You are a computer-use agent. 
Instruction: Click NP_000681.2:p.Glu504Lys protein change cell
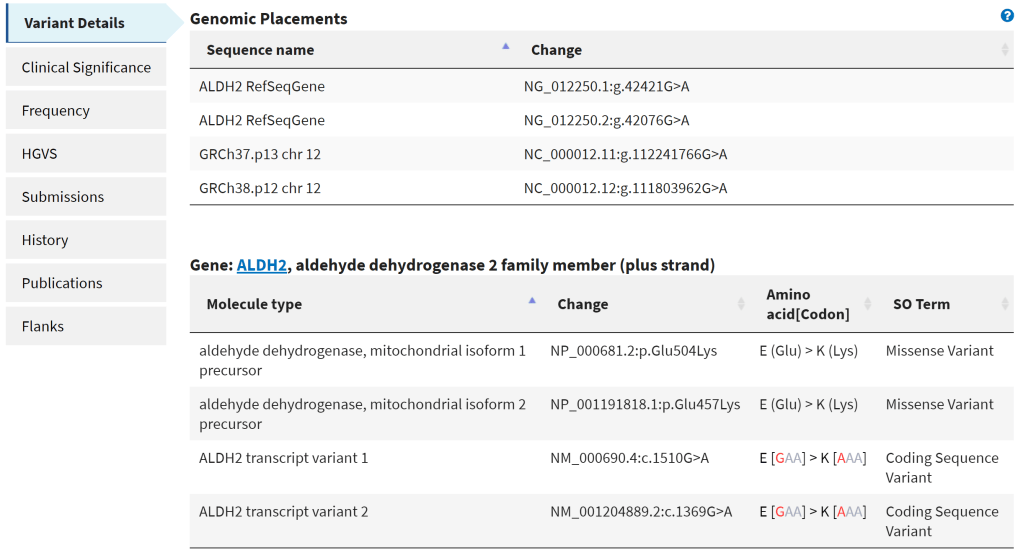[x=645, y=351]
